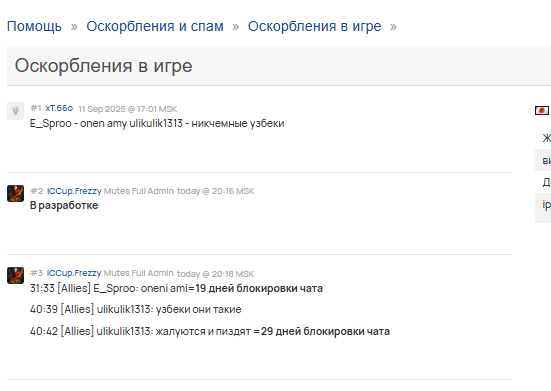Click the avatar of user xT.66o
This screenshot has width=551, height=391.
[x=15, y=111]
